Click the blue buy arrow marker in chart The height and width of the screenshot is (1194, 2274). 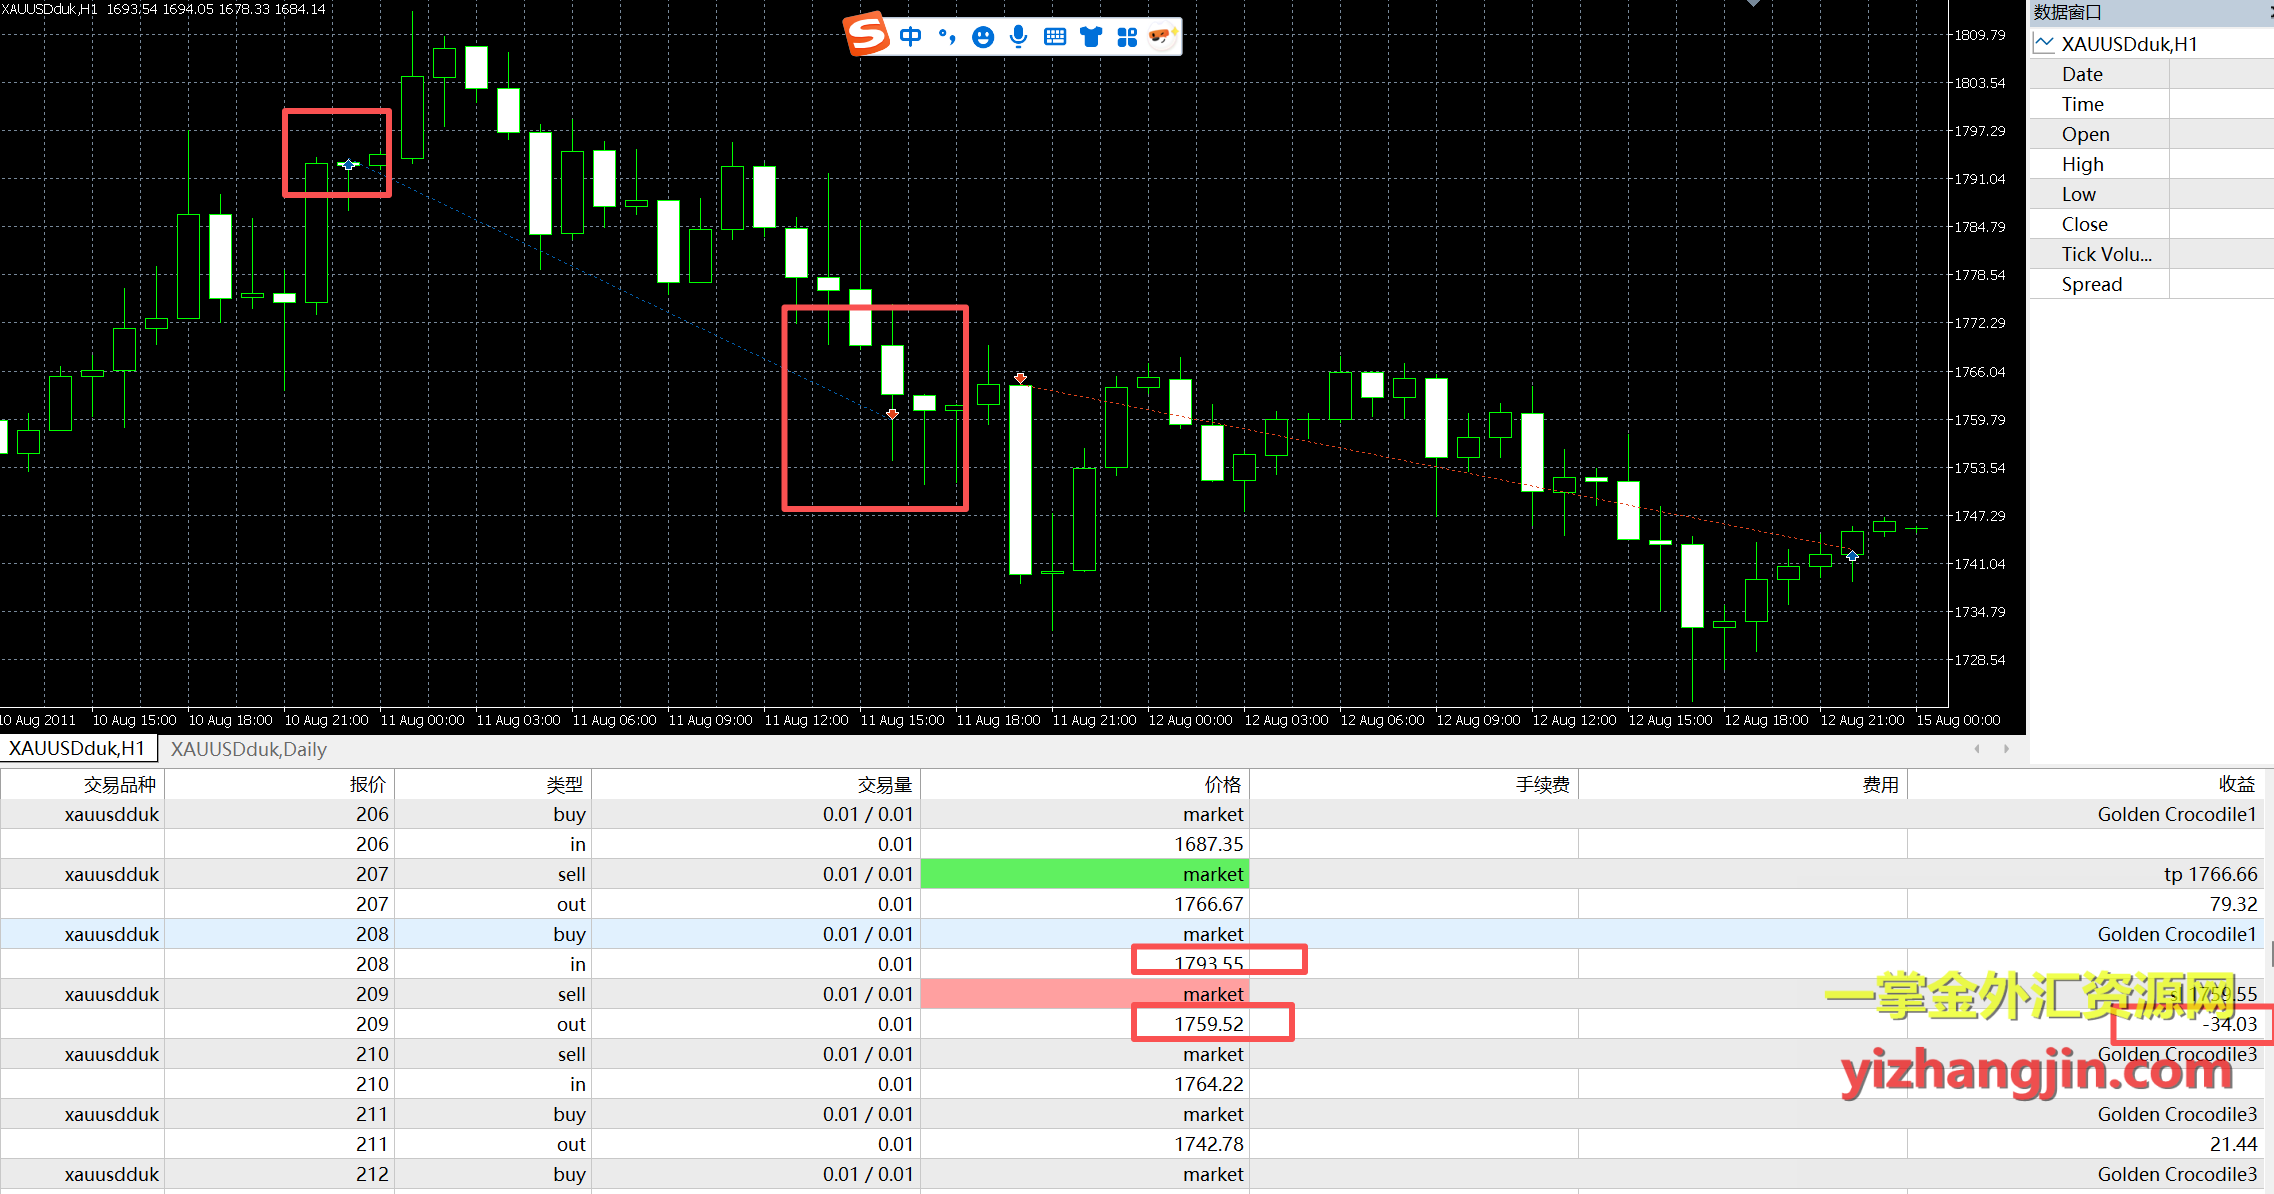pyautogui.click(x=348, y=165)
